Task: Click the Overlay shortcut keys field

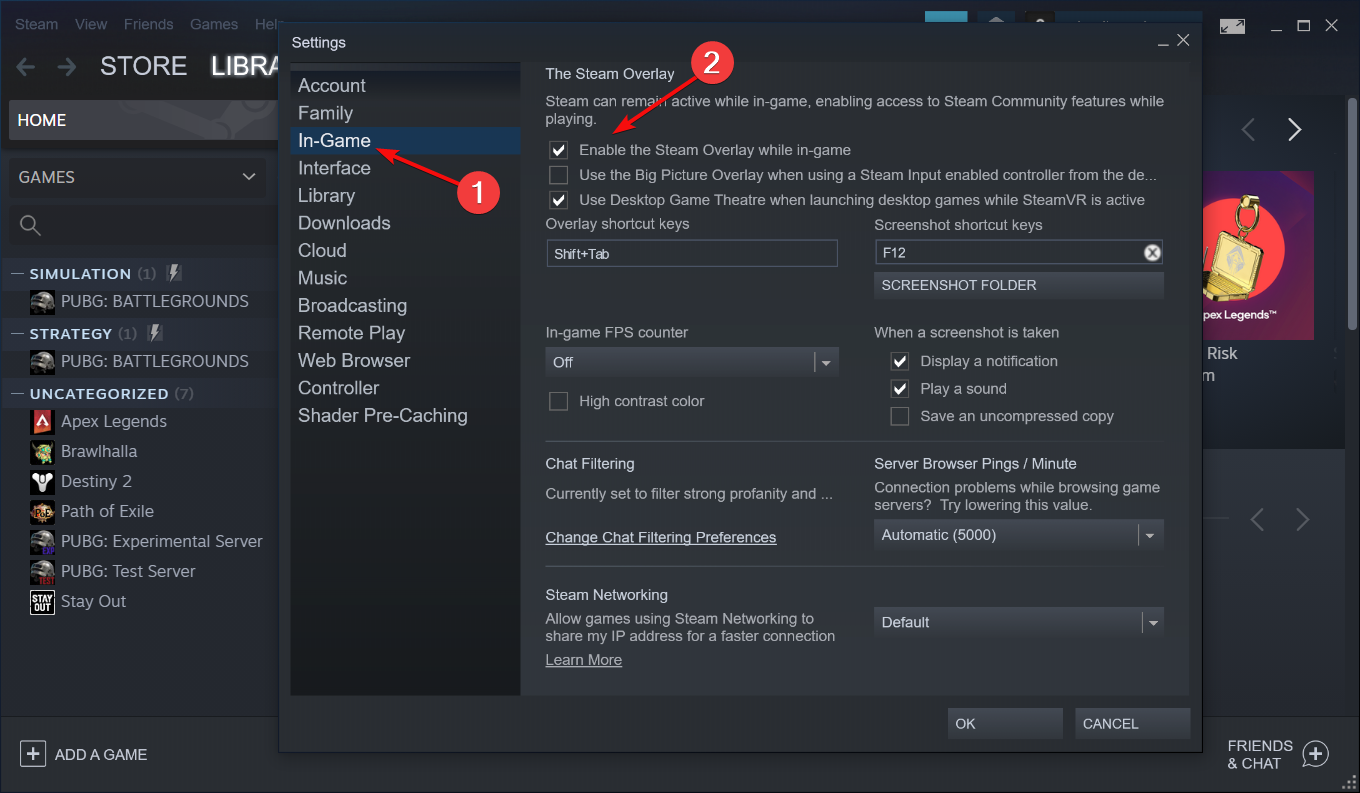Action: tap(692, 253)
